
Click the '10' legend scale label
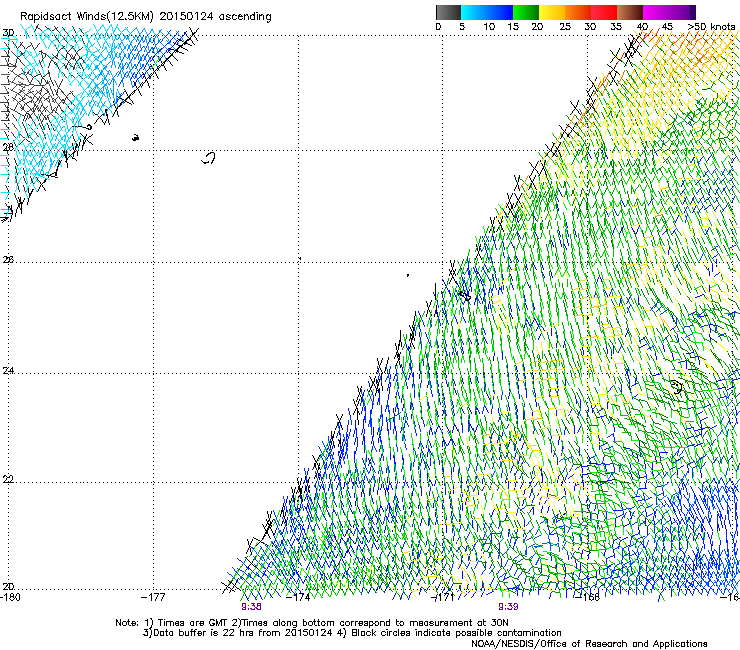489,27
